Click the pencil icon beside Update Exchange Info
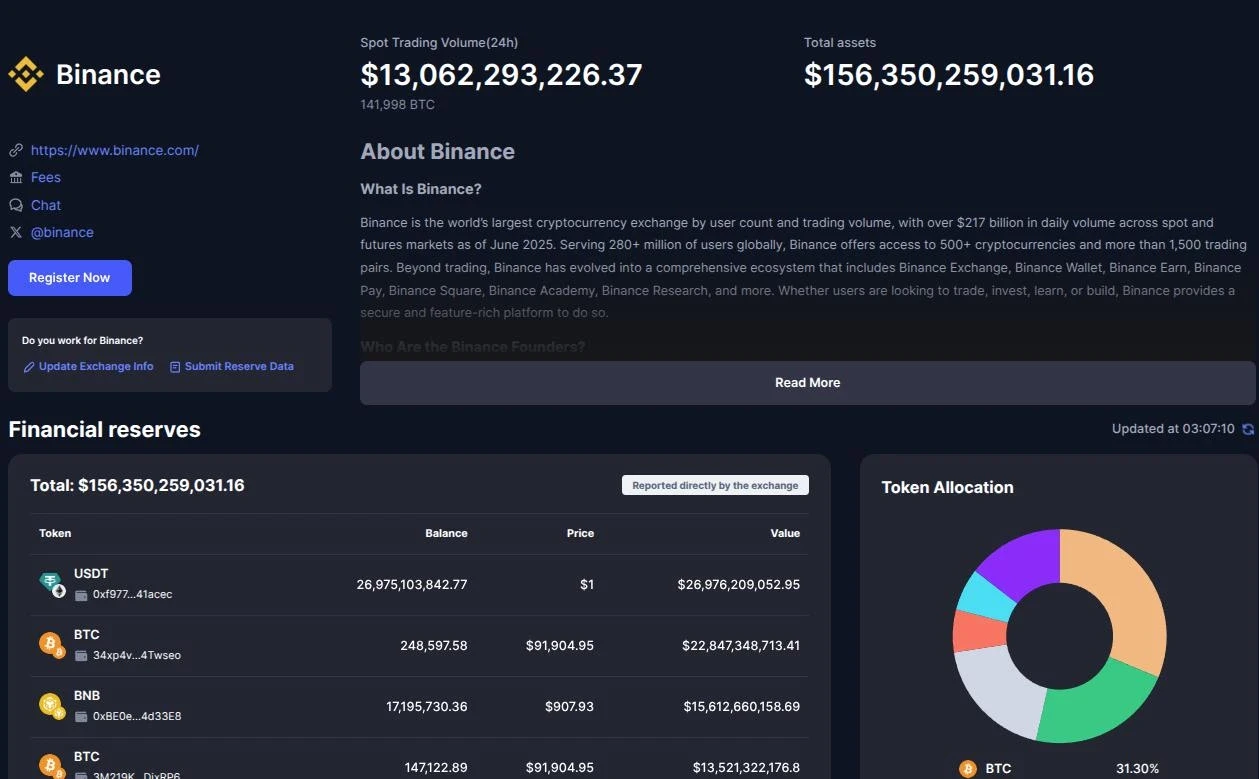This screenshot has width=1259, height=779. click(x=29, y=366)
